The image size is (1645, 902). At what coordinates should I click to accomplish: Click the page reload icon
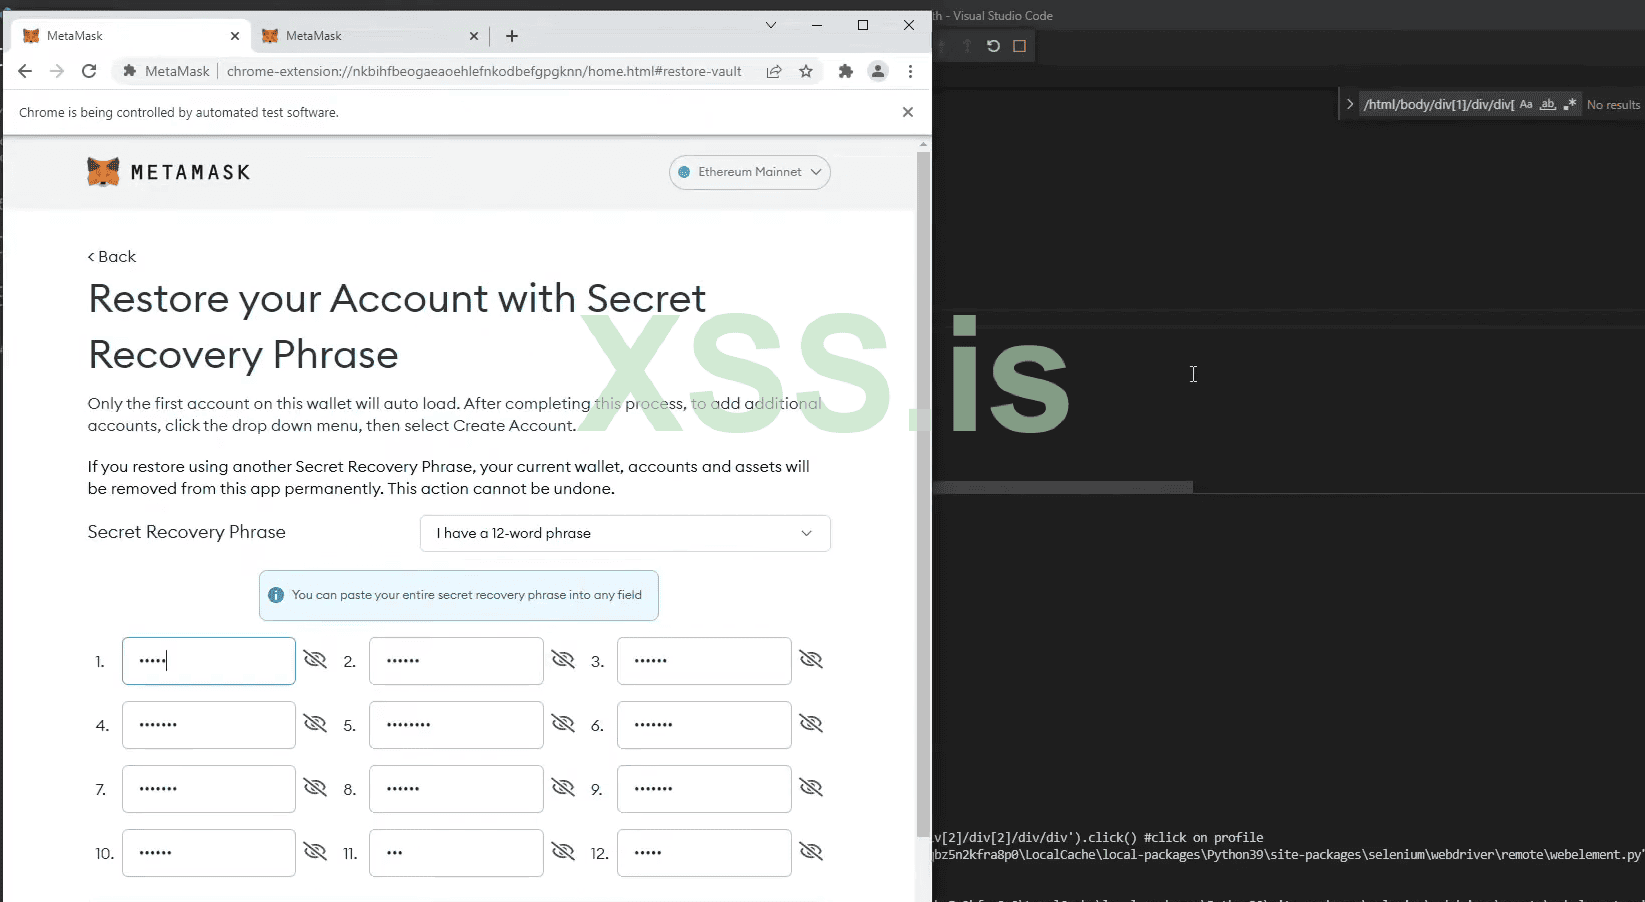tap(89, 71)
